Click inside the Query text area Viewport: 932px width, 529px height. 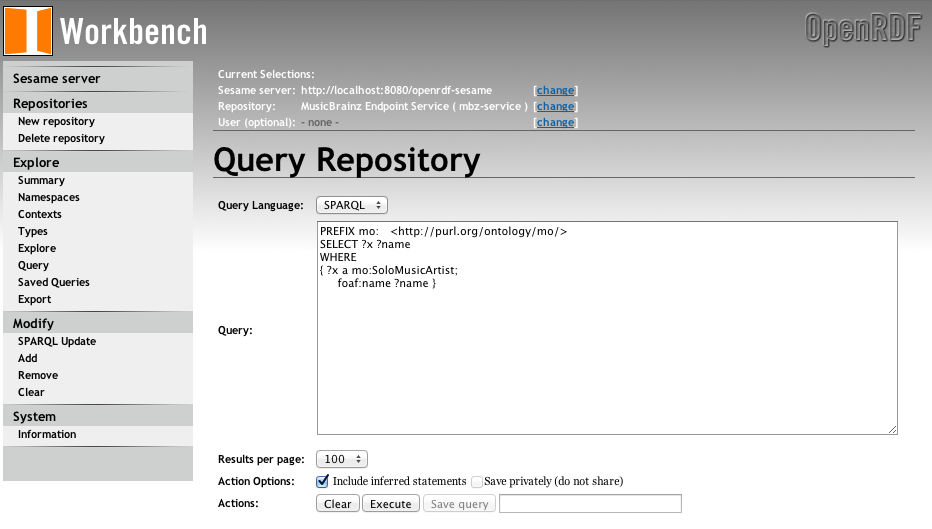(x=607, y=328)
